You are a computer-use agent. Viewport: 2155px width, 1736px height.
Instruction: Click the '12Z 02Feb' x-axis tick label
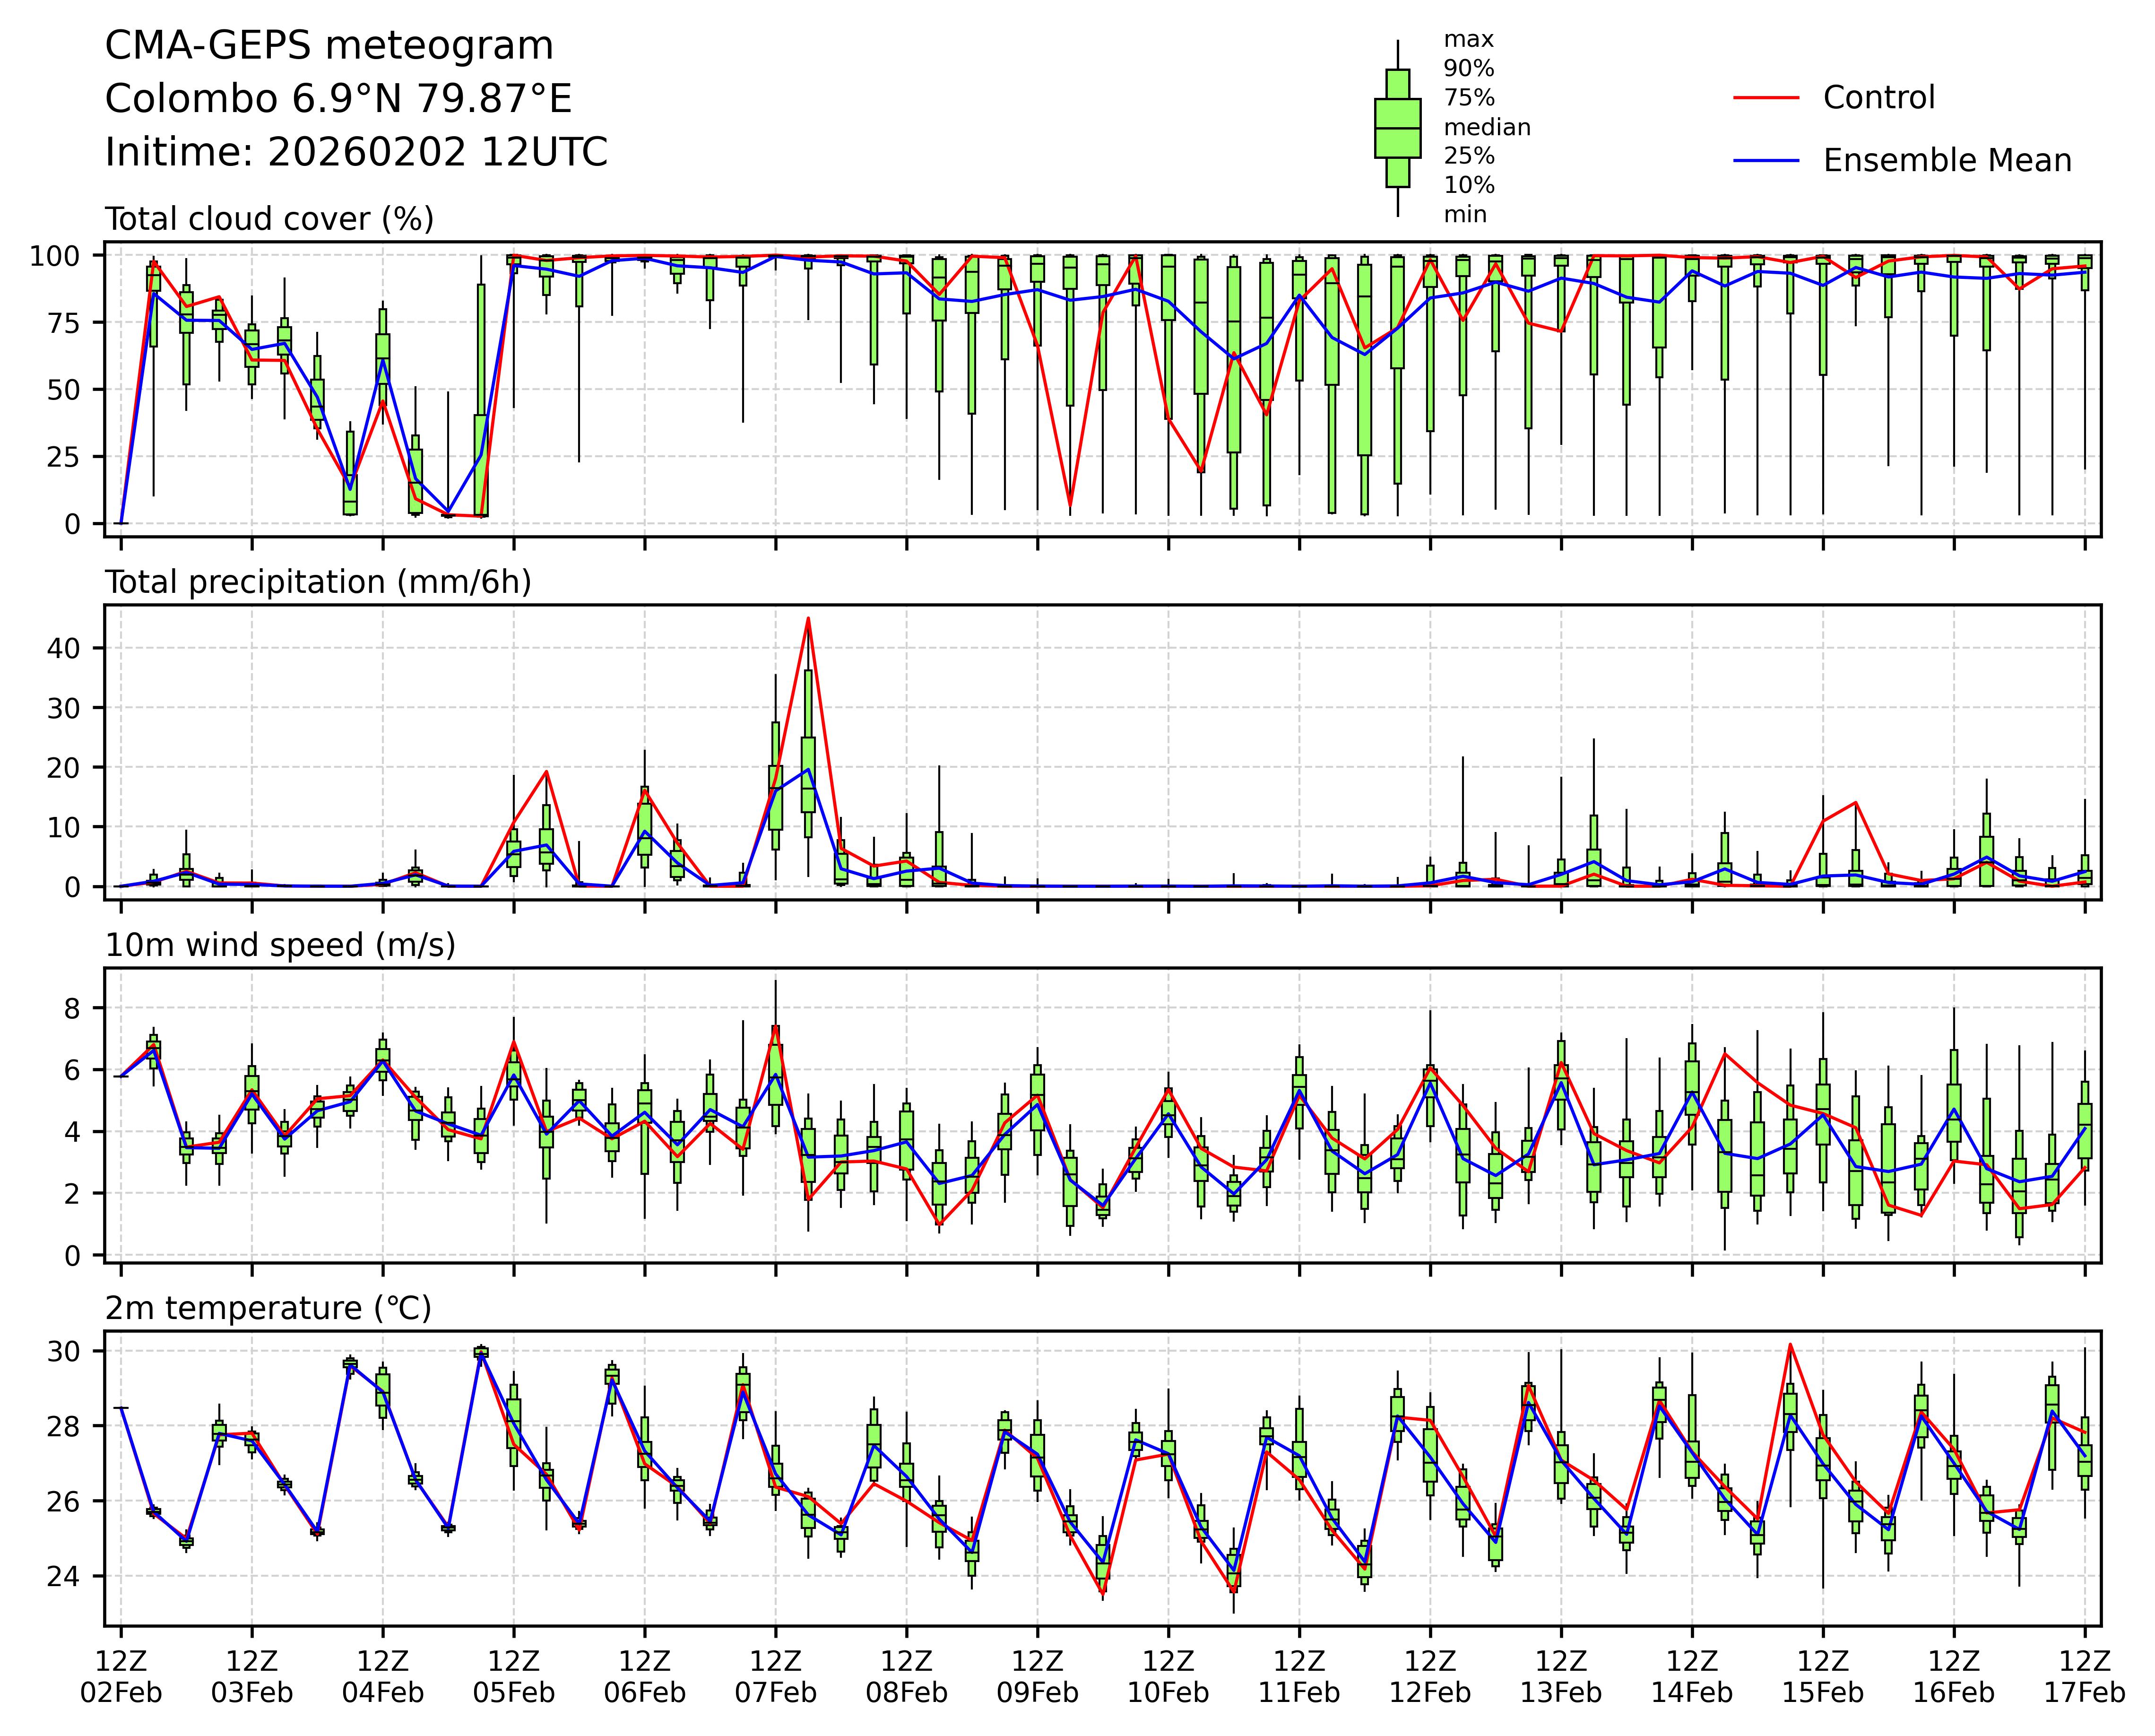pyautogui.click(x=121, y=1678)
